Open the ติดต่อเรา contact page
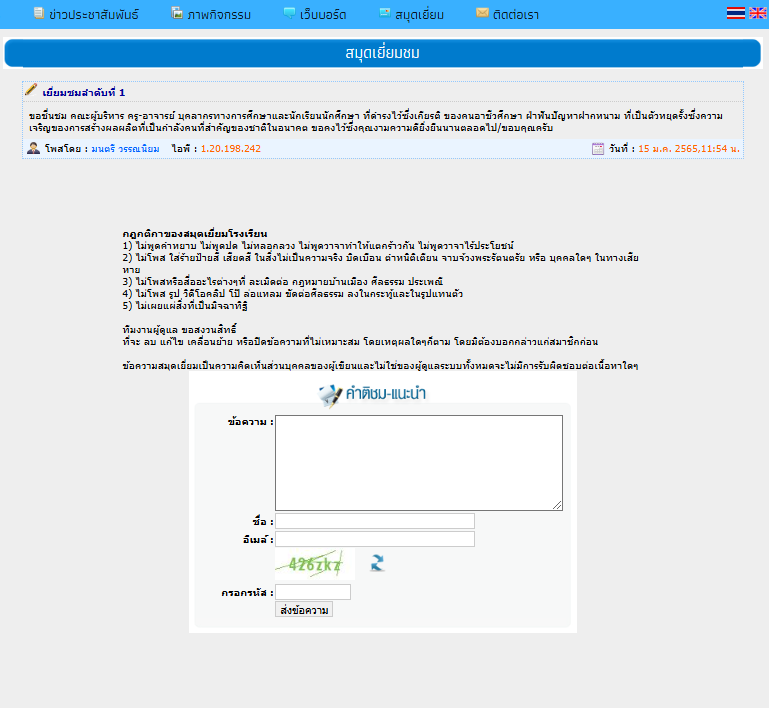Image resolution: width=769 pixels, height=708 pixels. (x=515, y=15)
